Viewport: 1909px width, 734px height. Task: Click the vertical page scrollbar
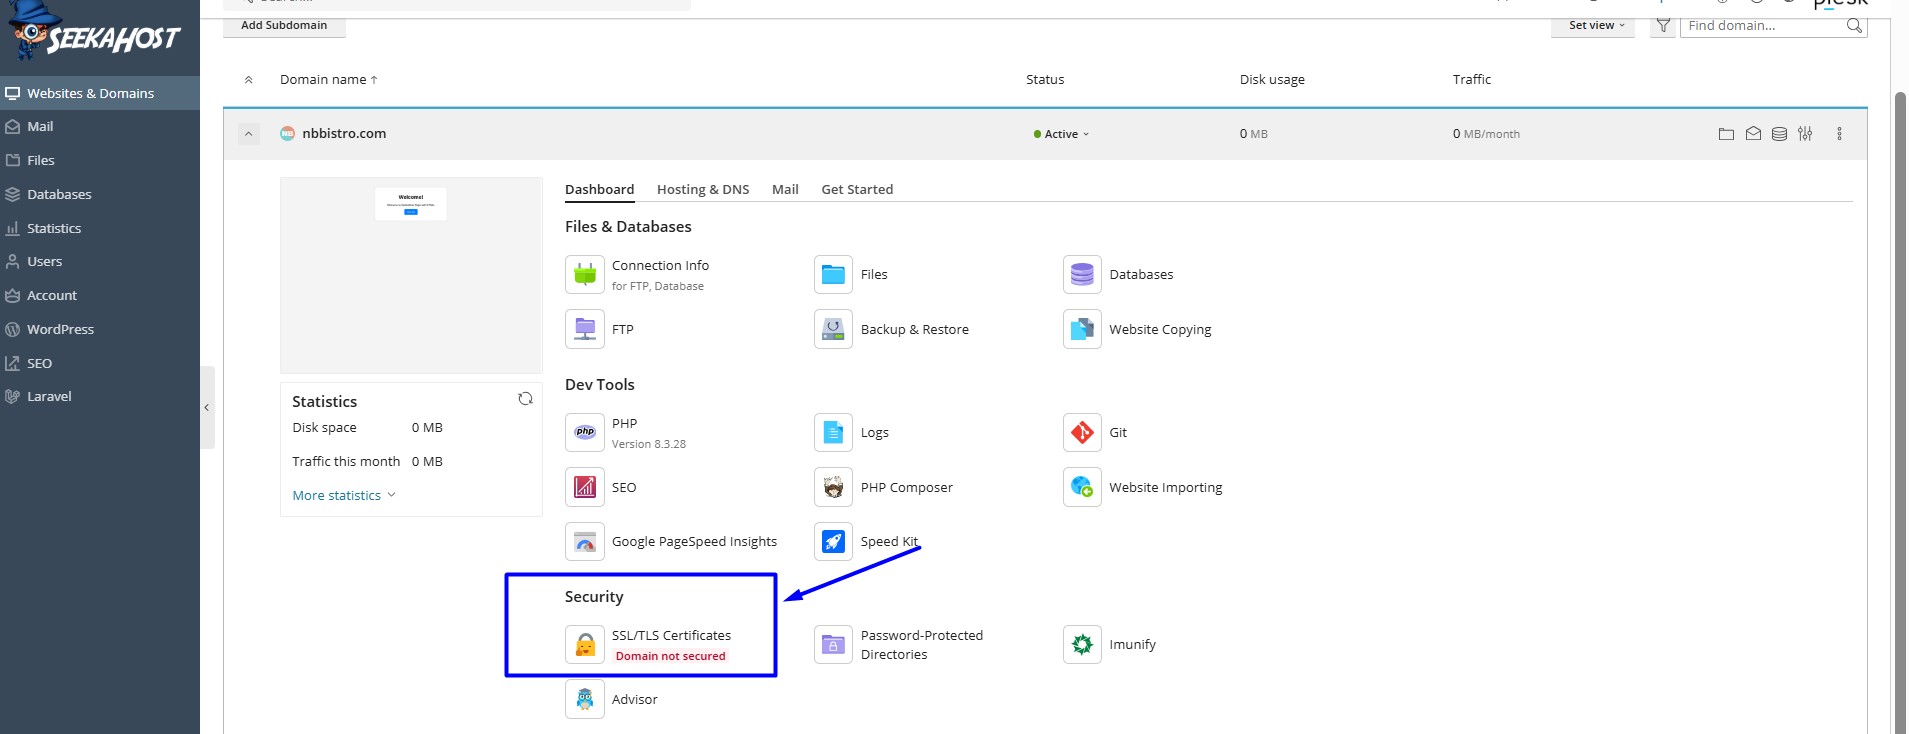(1900, 412)
